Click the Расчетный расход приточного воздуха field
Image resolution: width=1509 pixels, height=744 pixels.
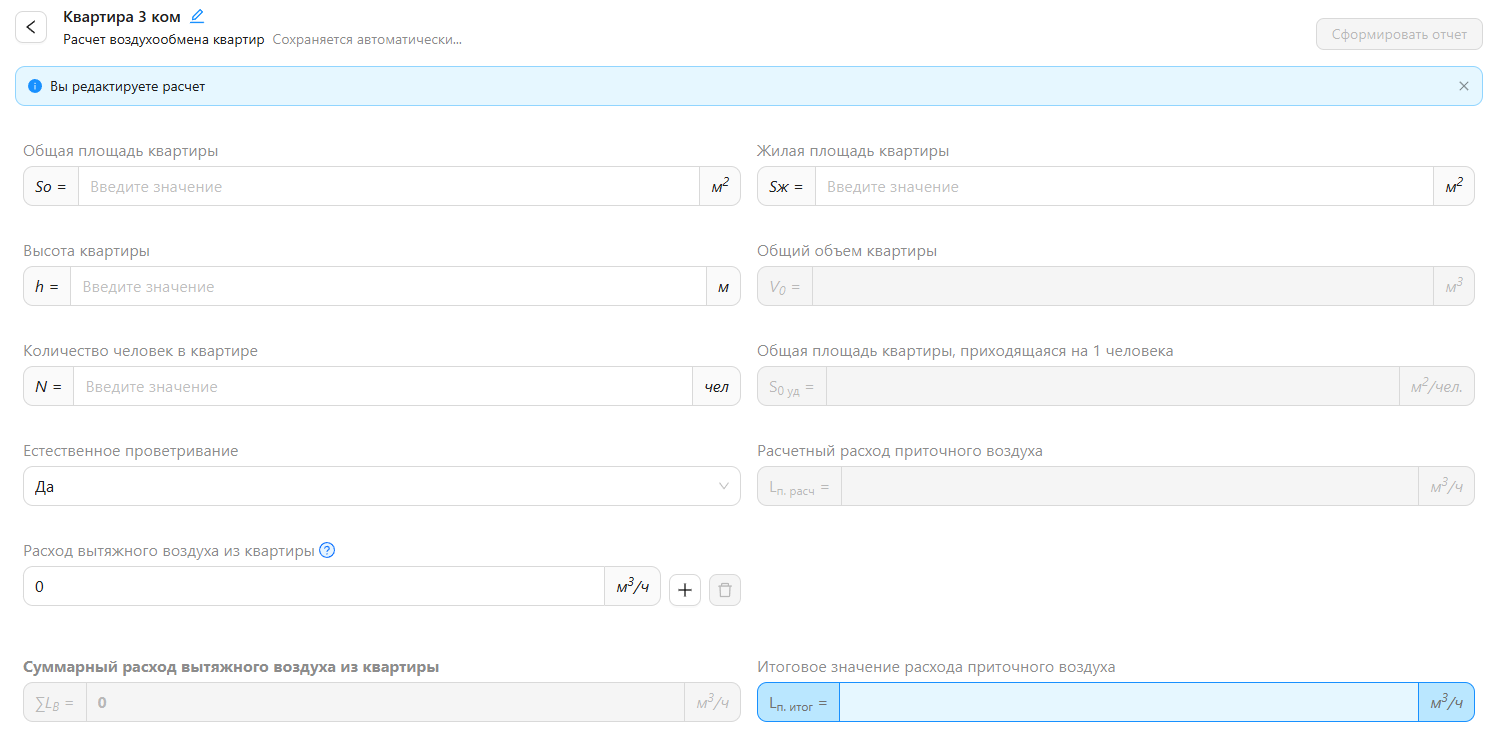pyautogui.click(x=1128, y=486)
